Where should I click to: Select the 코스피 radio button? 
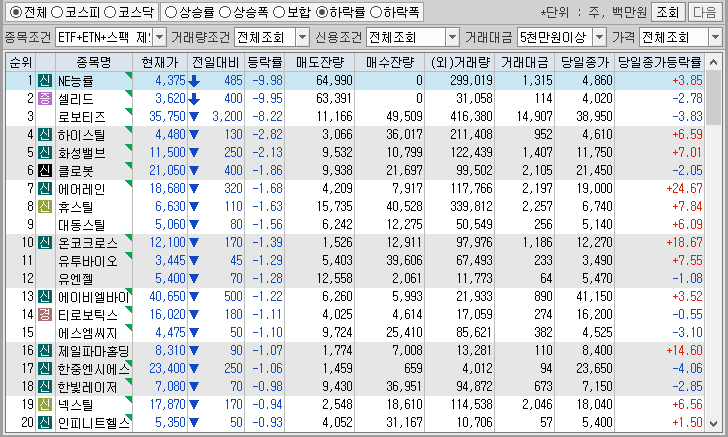pos(57,12)
